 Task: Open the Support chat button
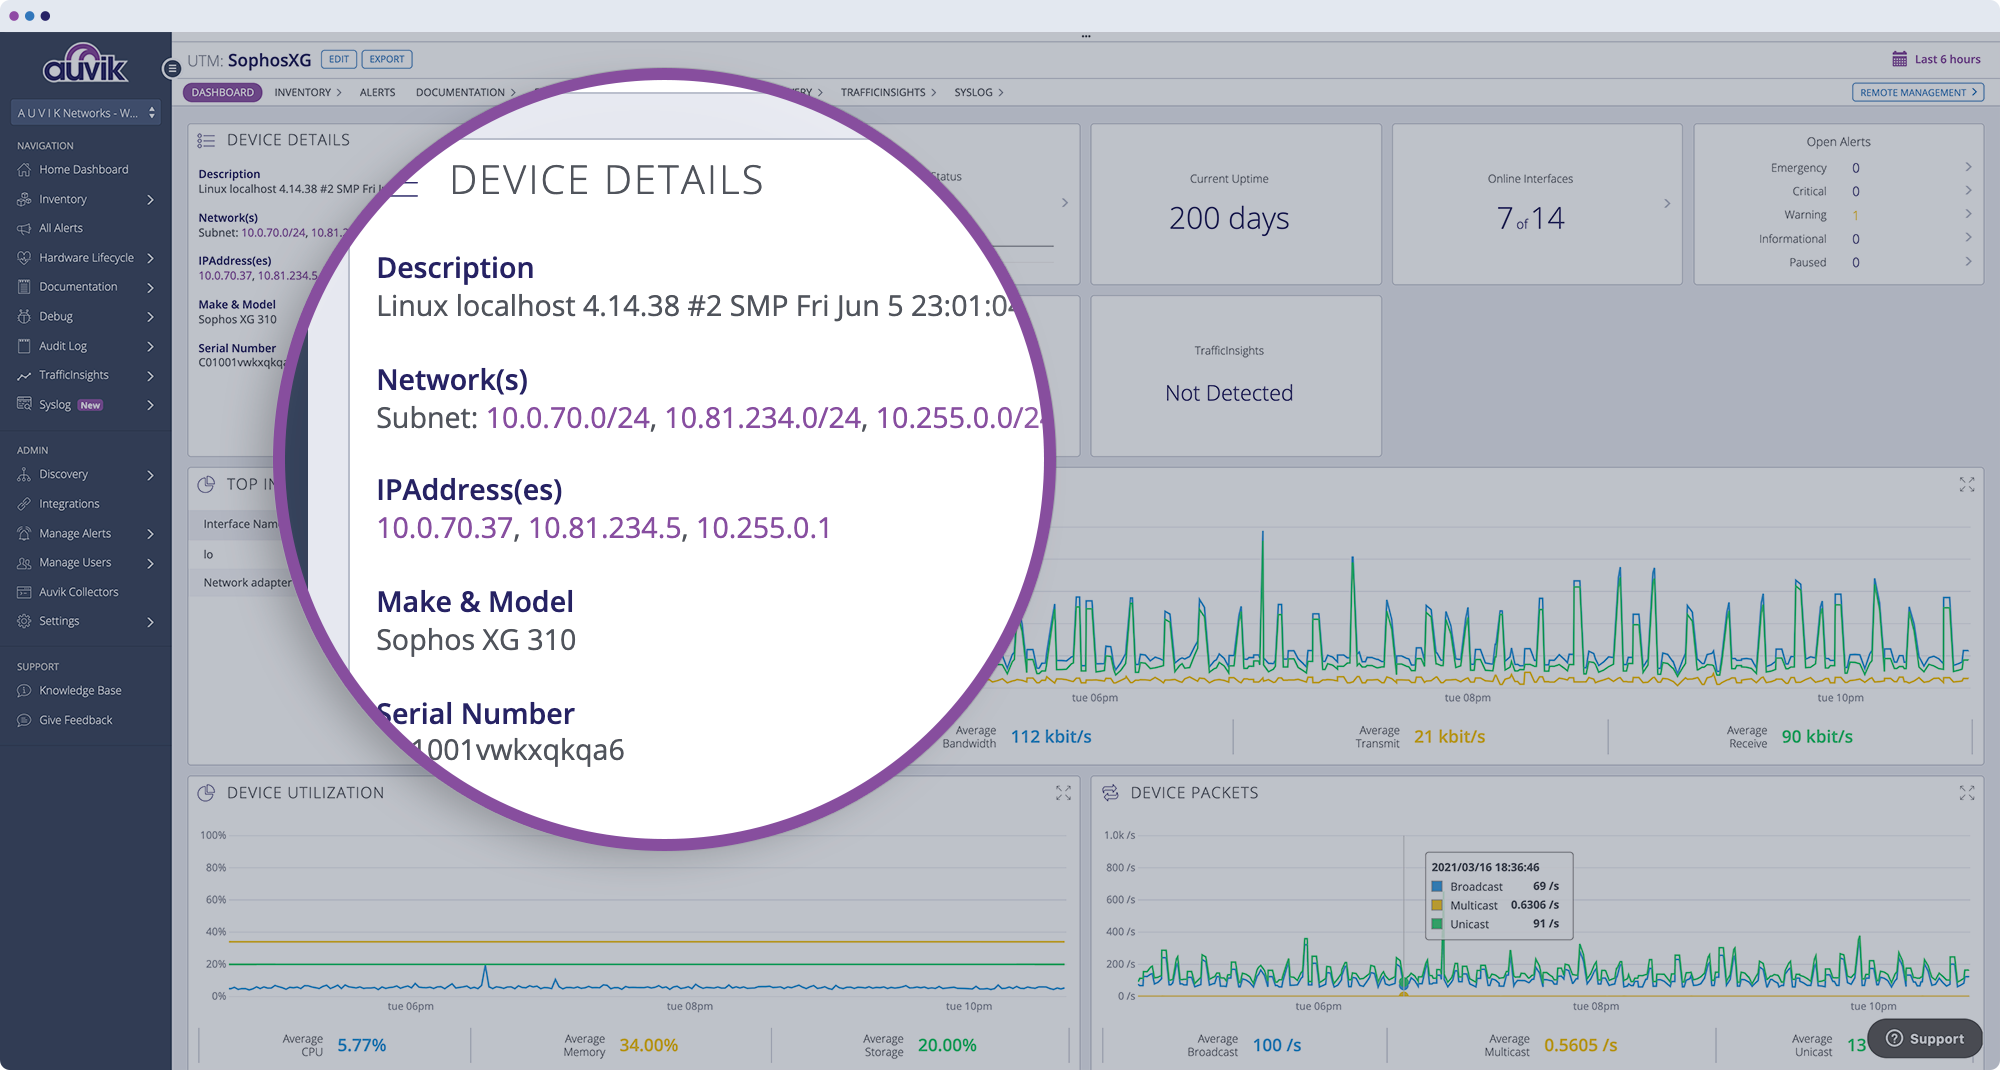coord(1925,1039)
